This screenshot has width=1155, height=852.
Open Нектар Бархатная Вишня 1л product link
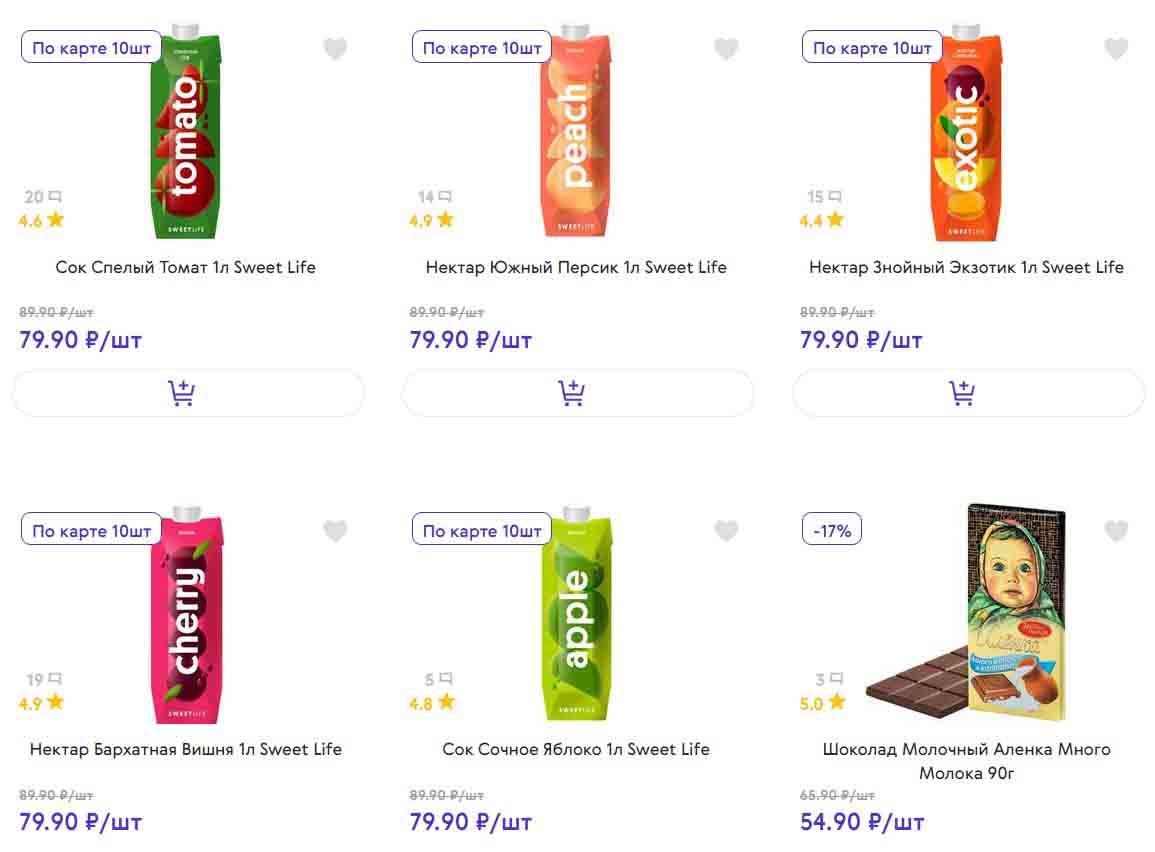(186, 749)
